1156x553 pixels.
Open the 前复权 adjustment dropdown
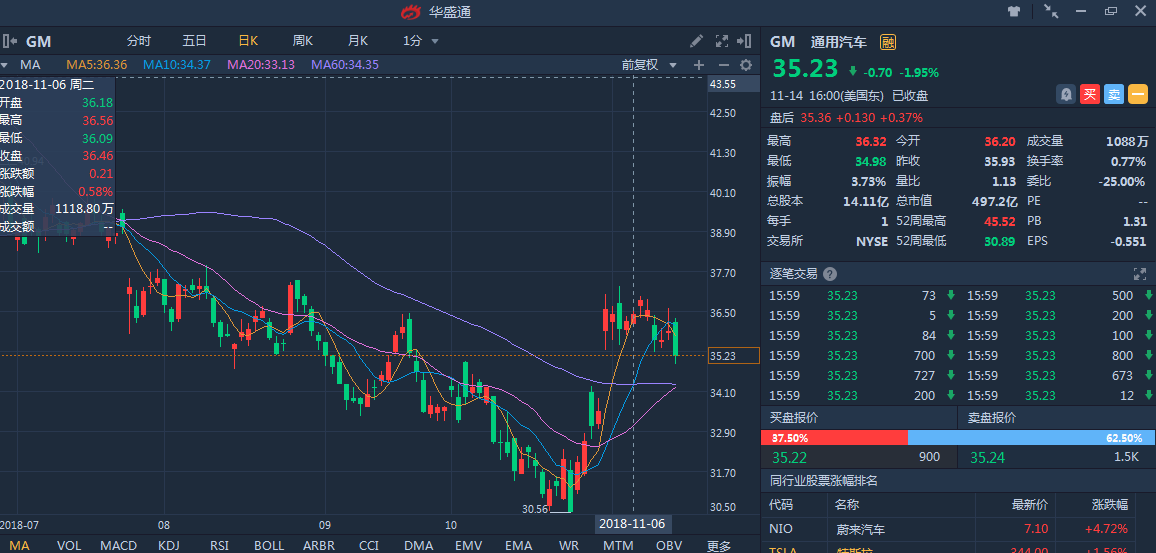point(649,65)
